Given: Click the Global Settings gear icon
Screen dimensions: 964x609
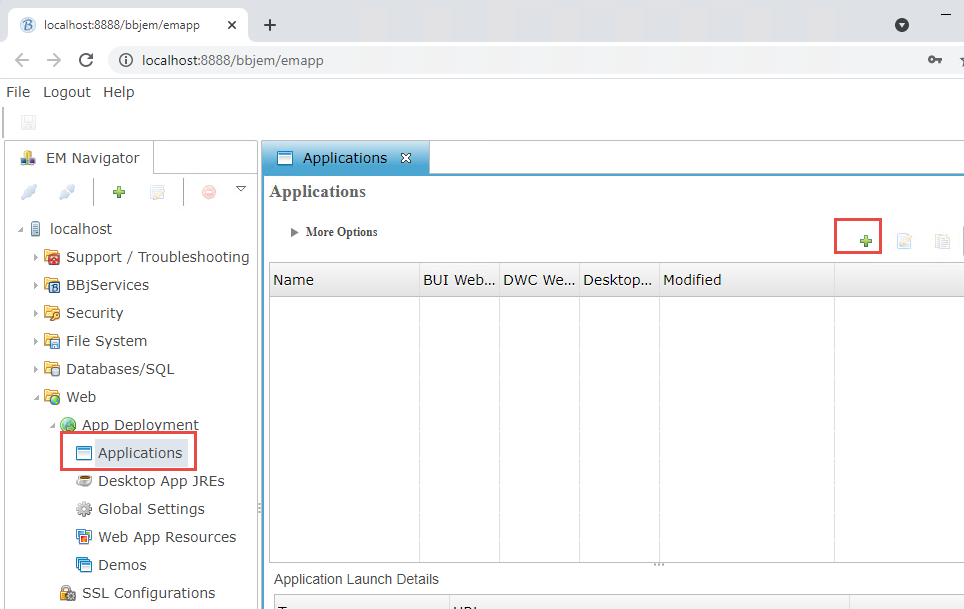Looking at the screenshot, I should coord(84,509).
